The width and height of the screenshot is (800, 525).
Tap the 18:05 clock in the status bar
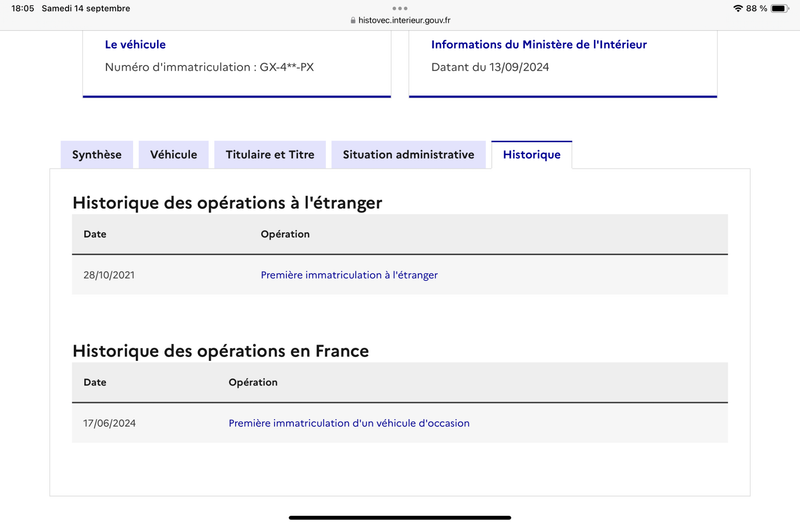[x=22, y=8]
